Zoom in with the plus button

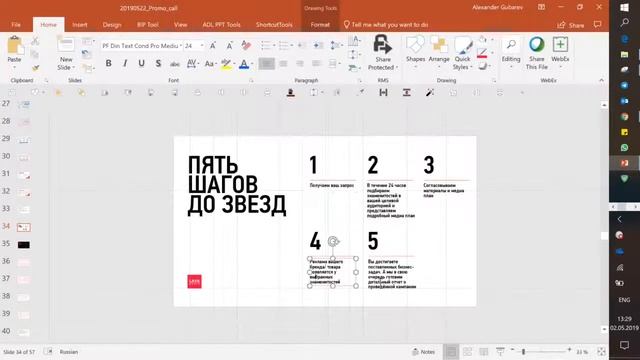tap(569, 350)
